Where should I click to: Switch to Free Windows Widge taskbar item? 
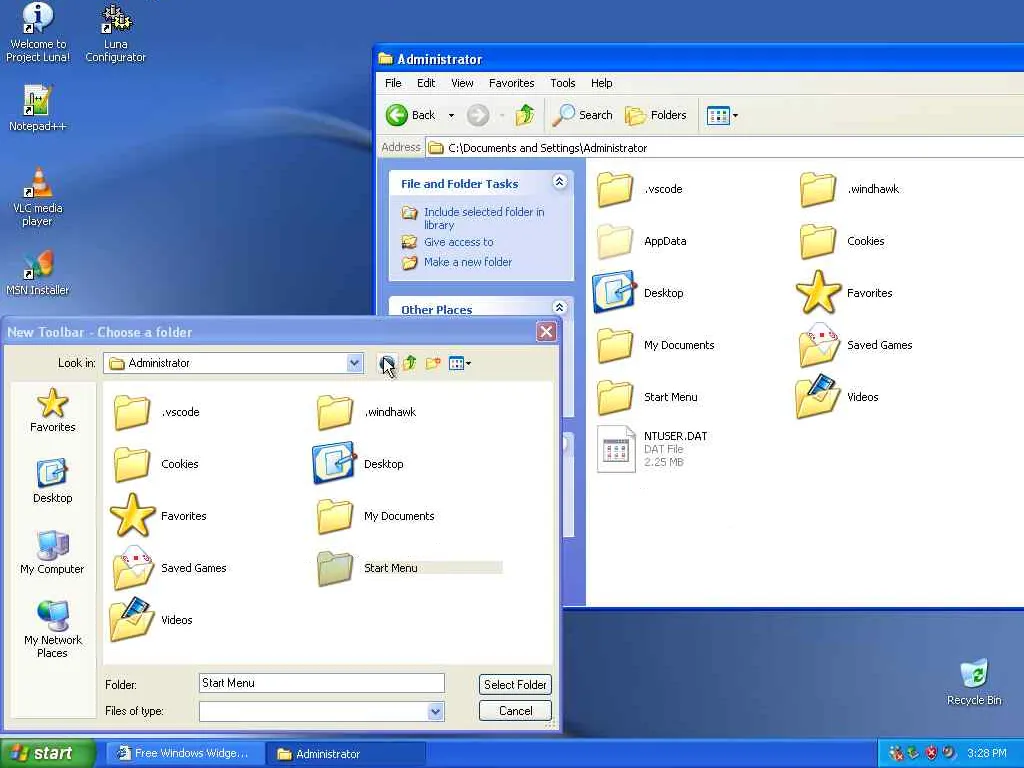[186, 754]
